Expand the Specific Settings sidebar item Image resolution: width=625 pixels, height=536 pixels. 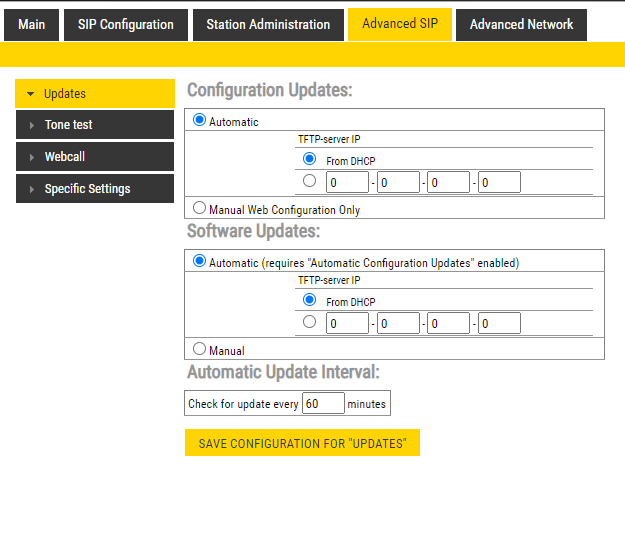(x=95, y=189)
